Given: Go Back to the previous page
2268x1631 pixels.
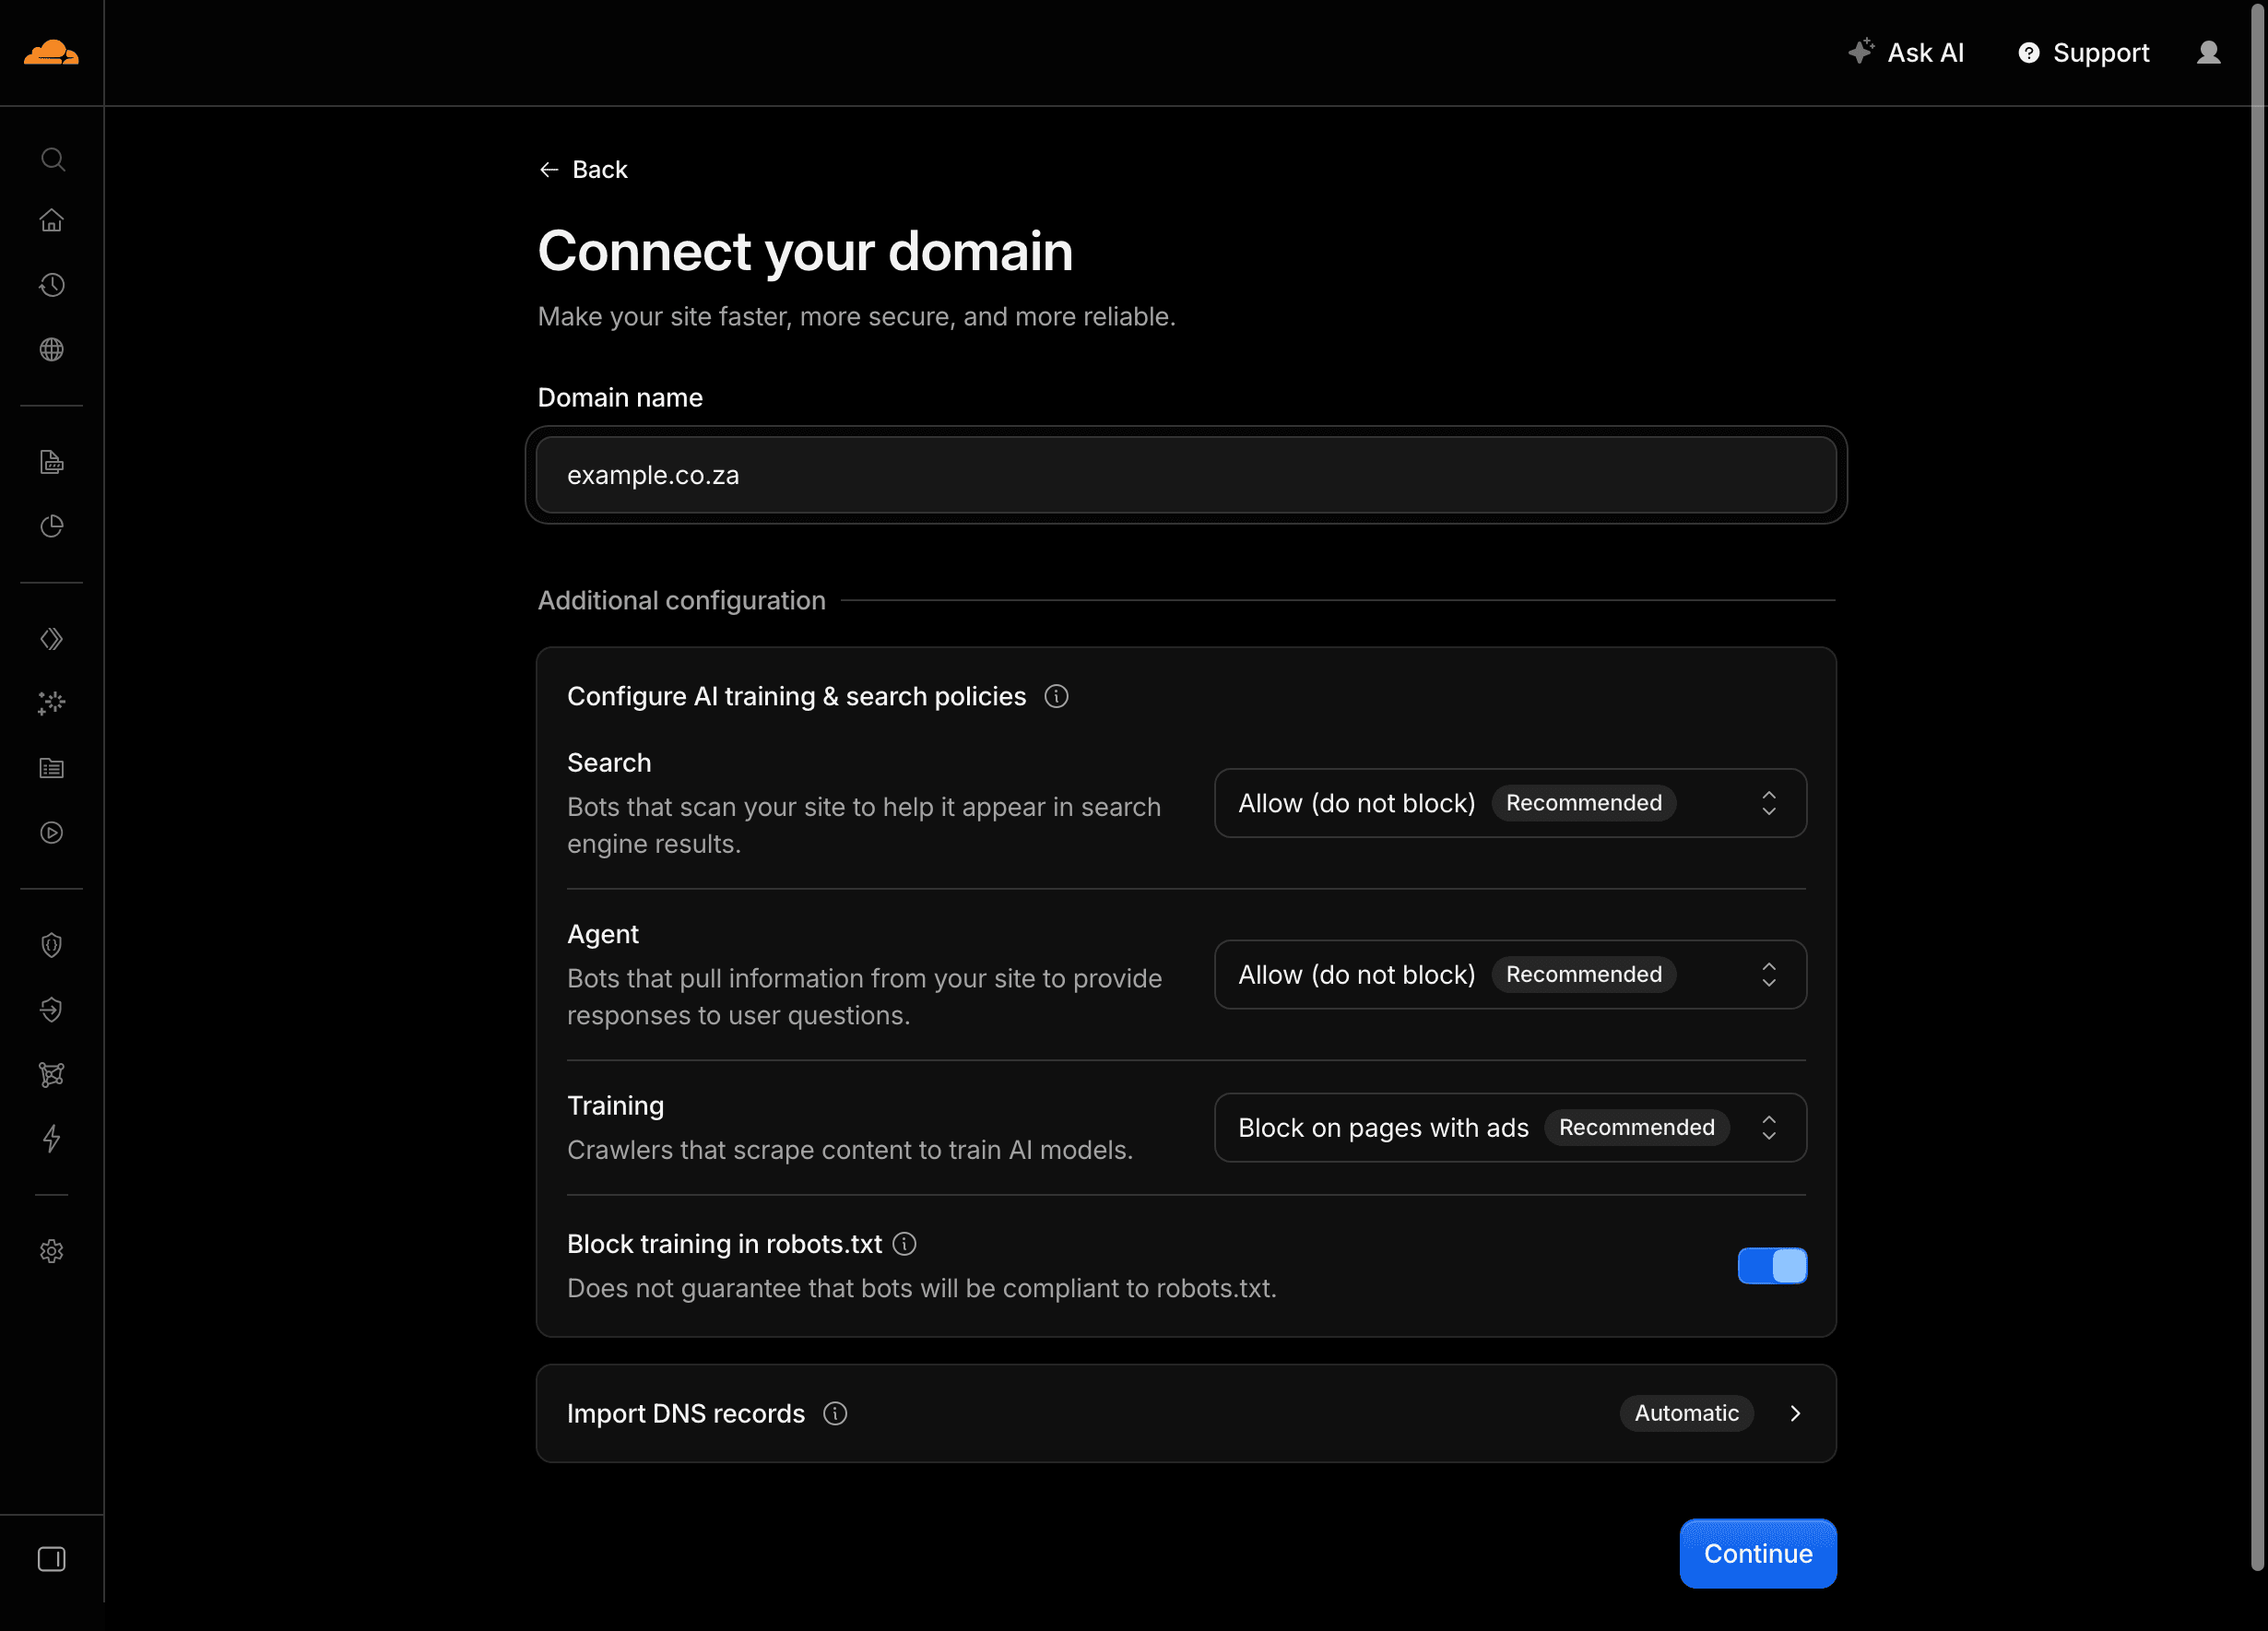Looking at the screenshot, I should point(583,169).
